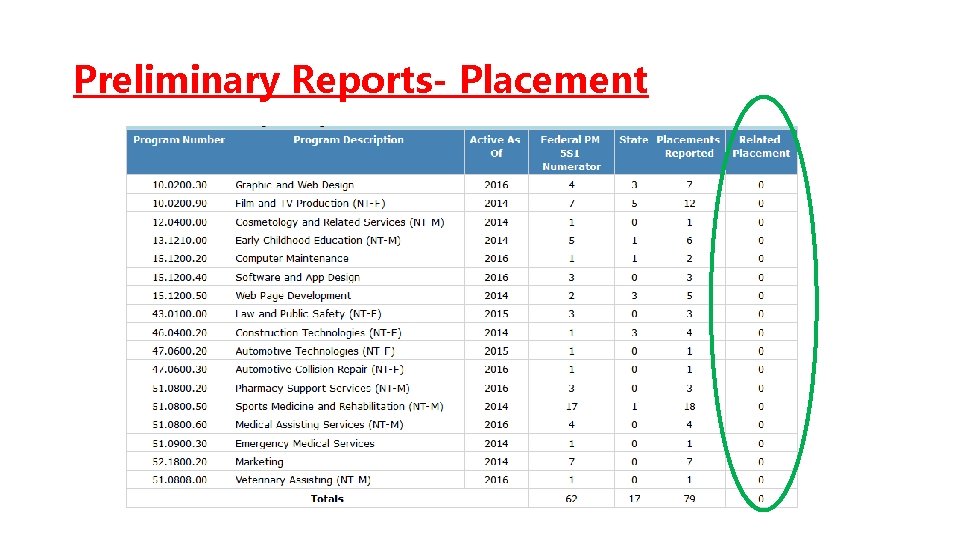
Task: Click program number 51.0800.50
Action: 179,407
